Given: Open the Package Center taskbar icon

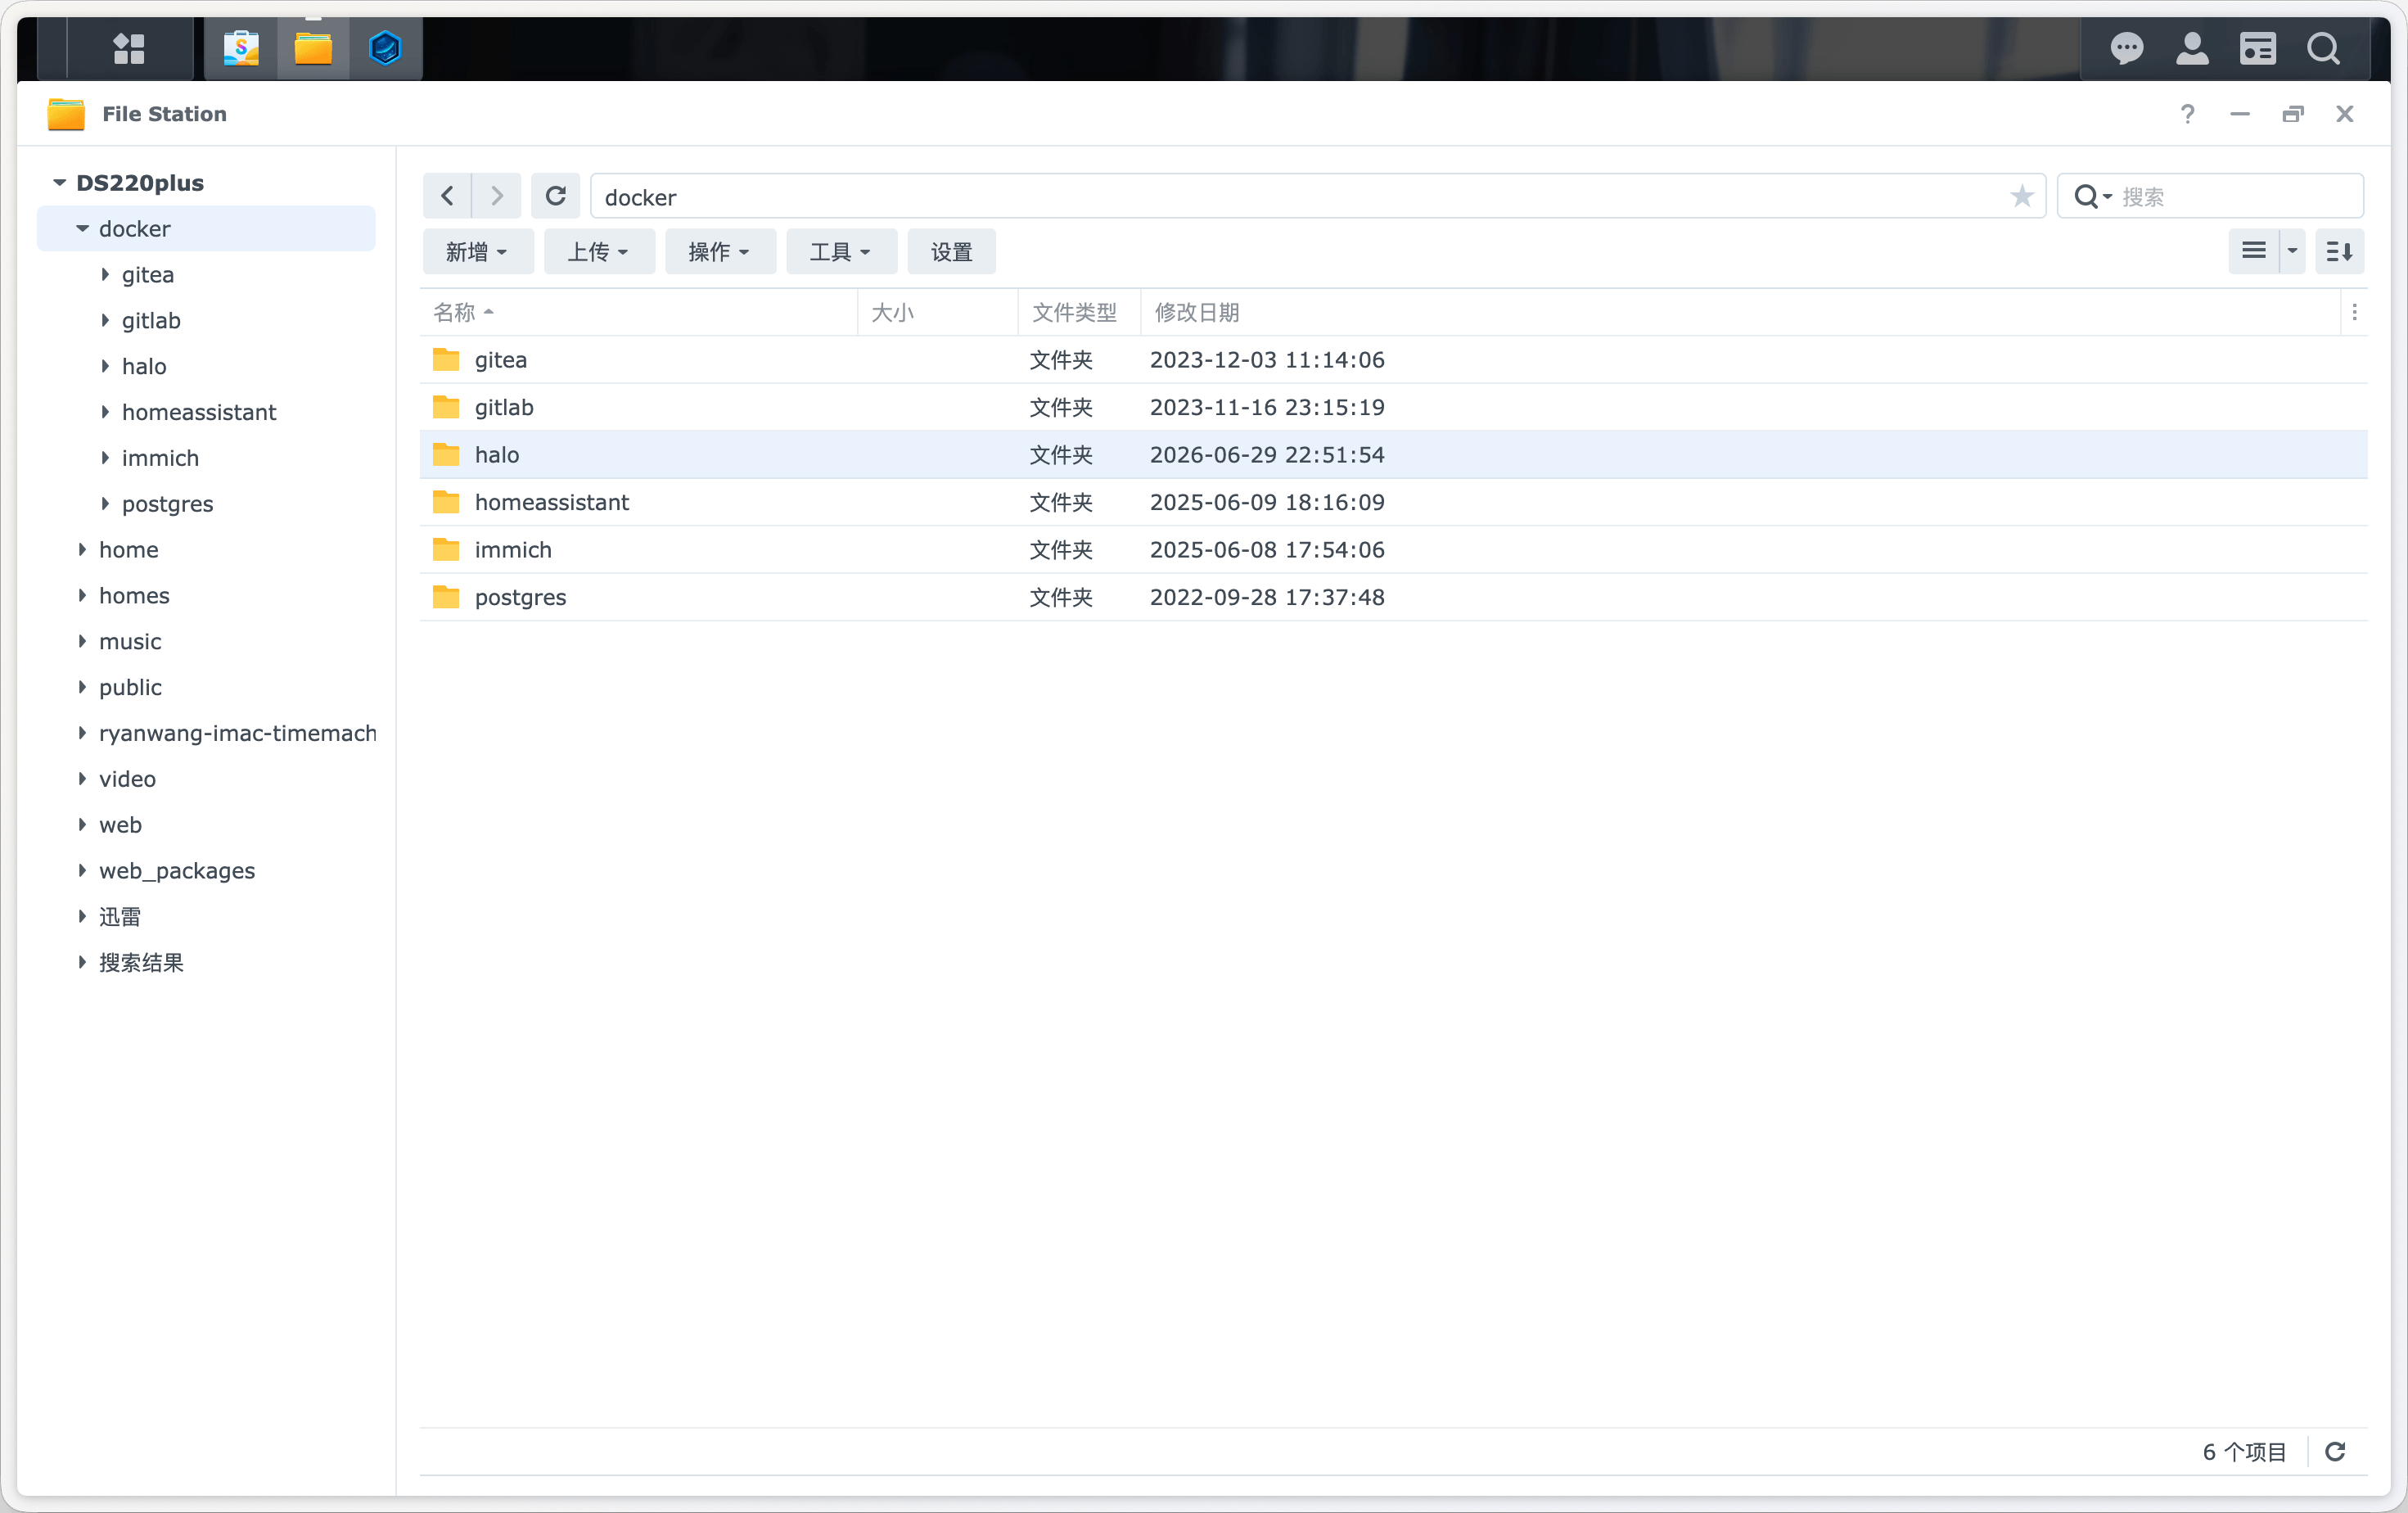Looking at the screenshot, I should [241, 48].
